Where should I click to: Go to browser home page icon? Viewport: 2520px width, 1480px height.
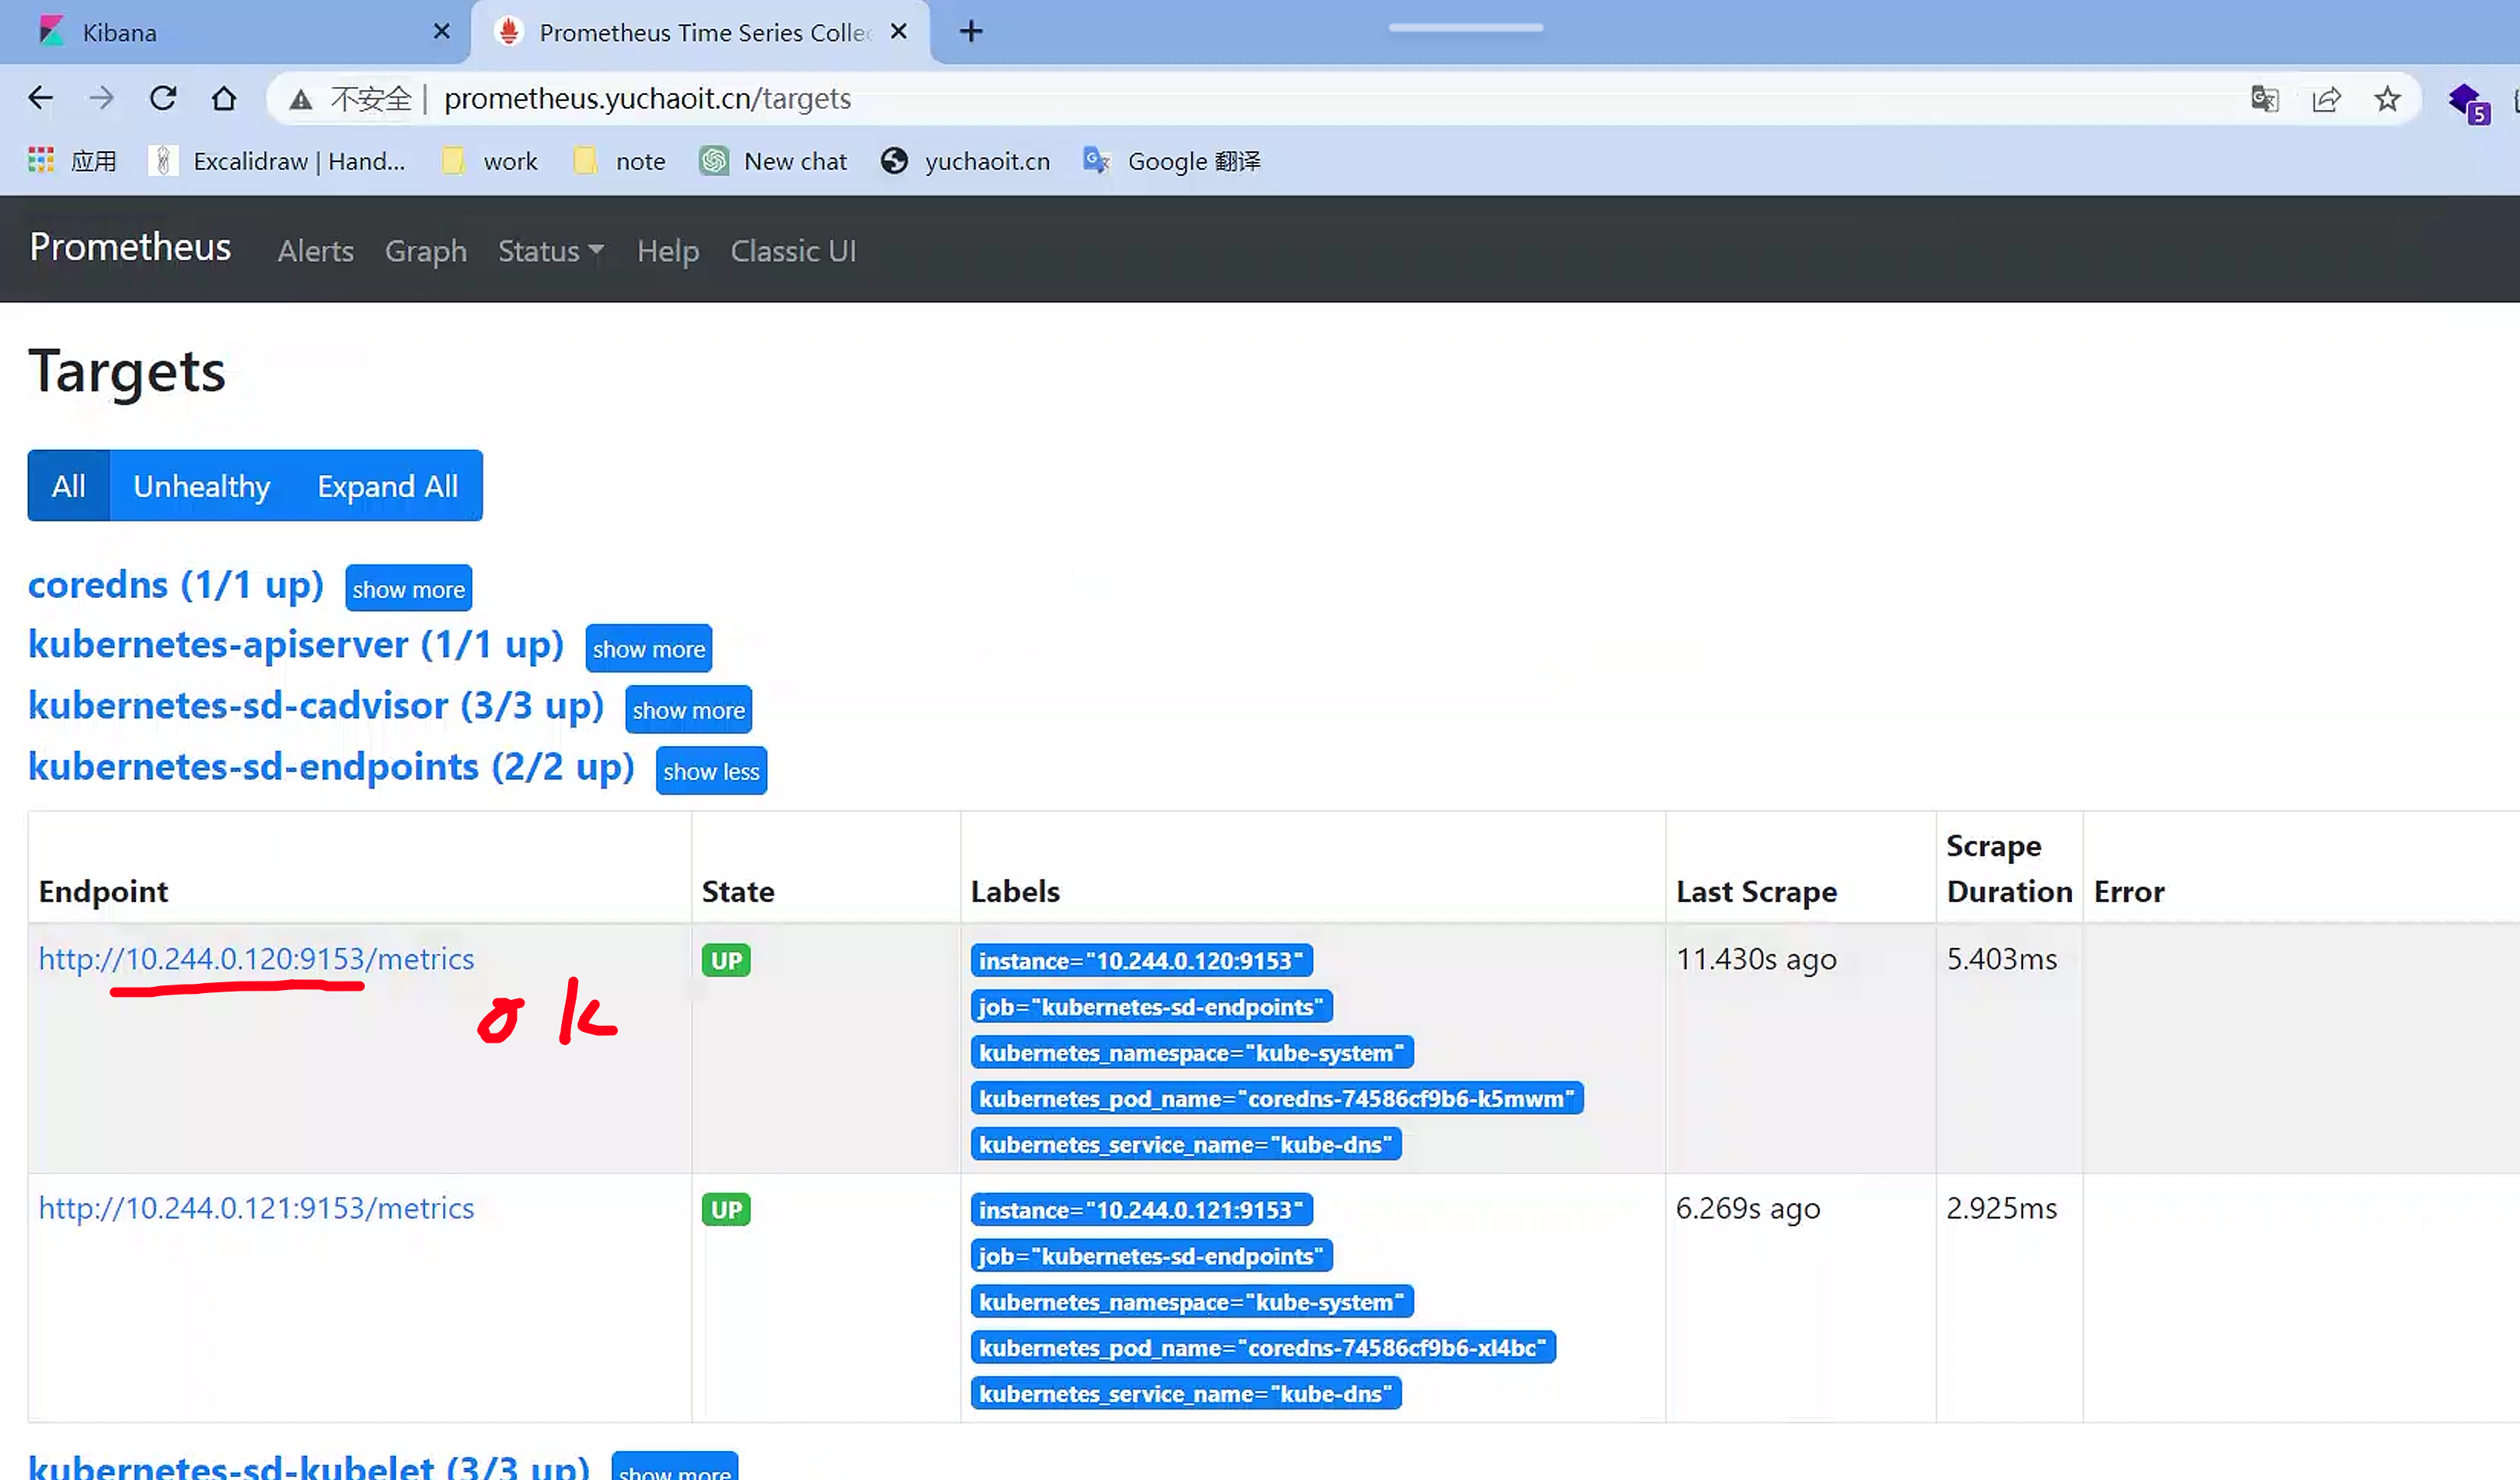click(224, 98)
